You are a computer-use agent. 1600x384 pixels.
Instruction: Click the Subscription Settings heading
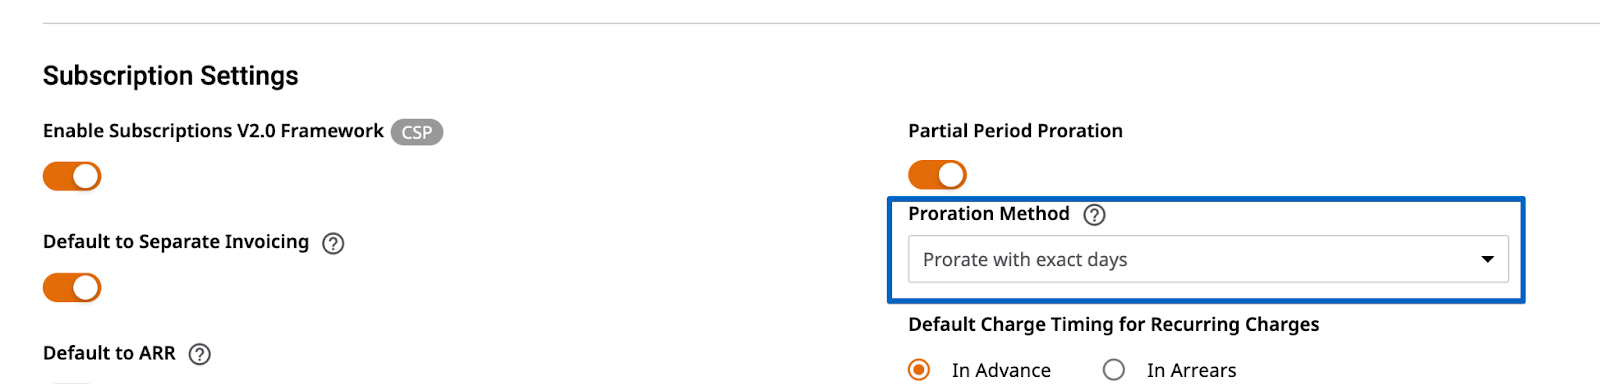pyautogui.click(x=171, y=76)
